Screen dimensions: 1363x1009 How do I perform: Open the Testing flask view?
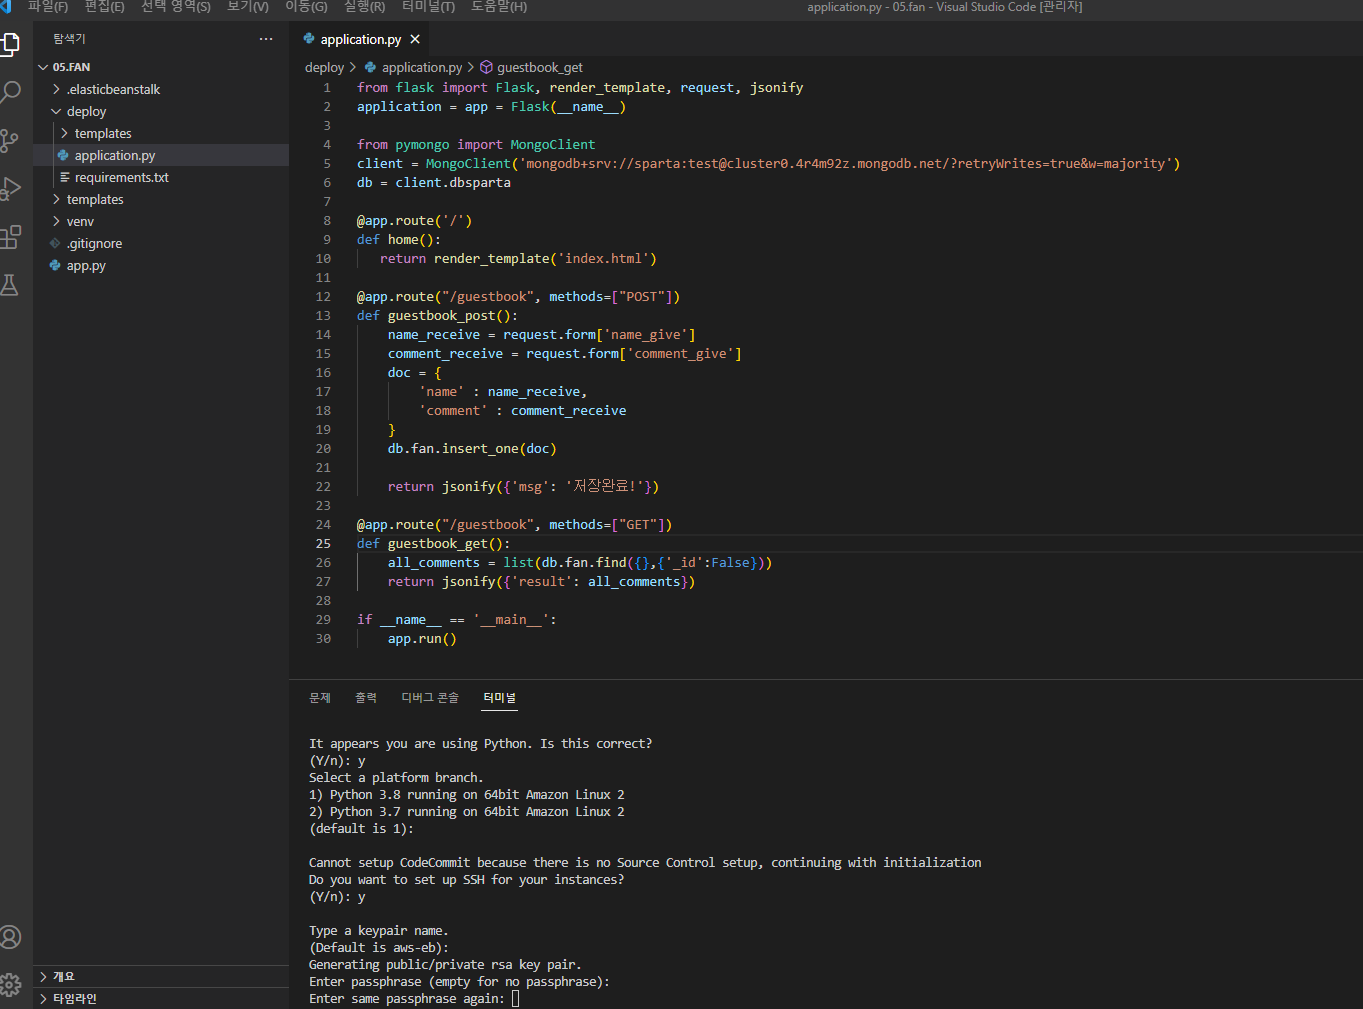10,285
